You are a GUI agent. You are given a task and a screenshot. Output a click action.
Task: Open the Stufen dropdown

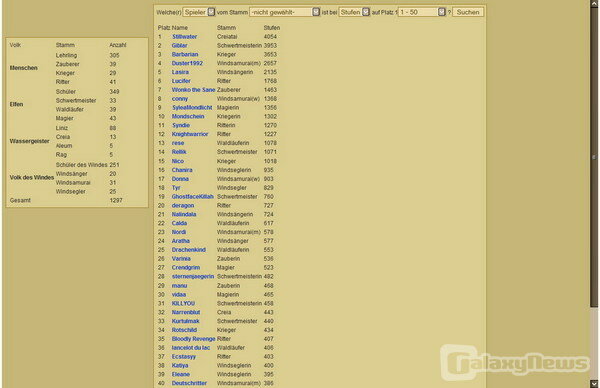tap(354, 12)
